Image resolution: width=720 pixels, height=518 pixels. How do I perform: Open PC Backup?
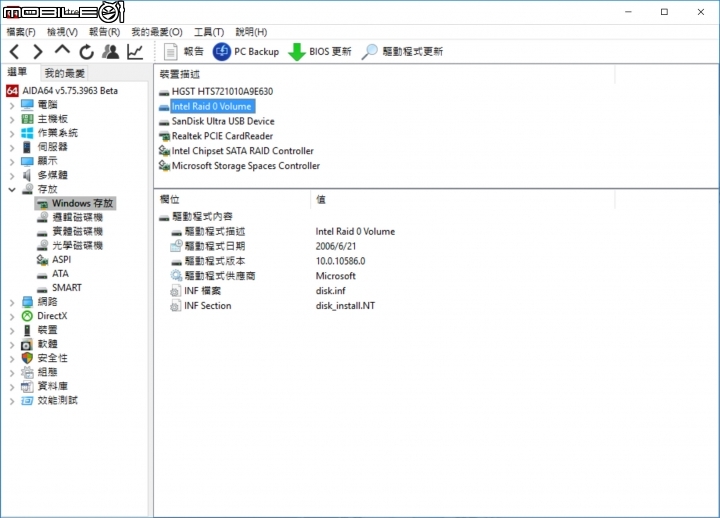(246, 51)
